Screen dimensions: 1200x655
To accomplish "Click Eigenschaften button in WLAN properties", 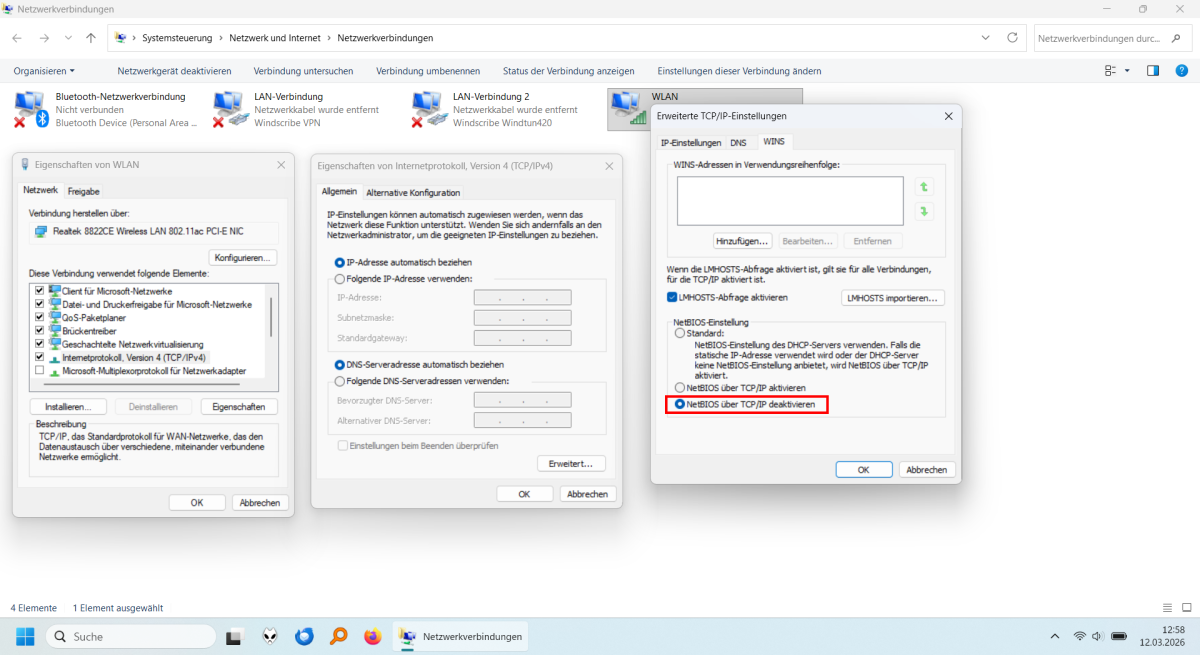I will 239,407.
